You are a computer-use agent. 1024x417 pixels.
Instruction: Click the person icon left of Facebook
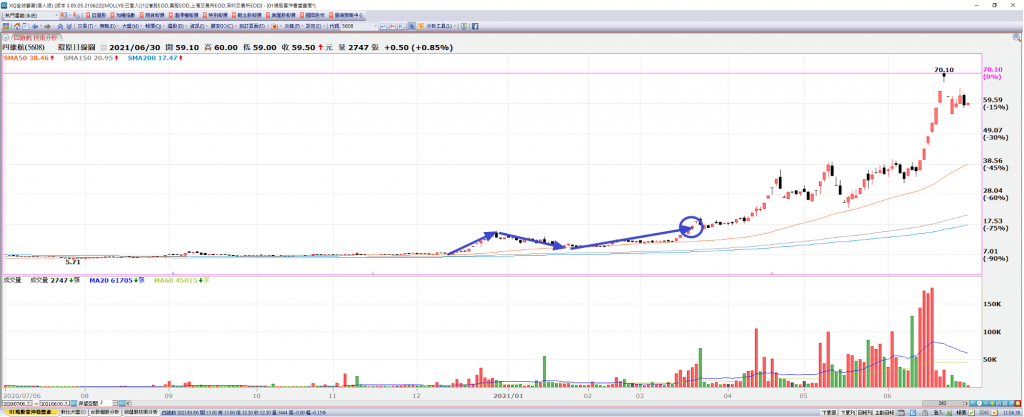(x=464, y=26)
